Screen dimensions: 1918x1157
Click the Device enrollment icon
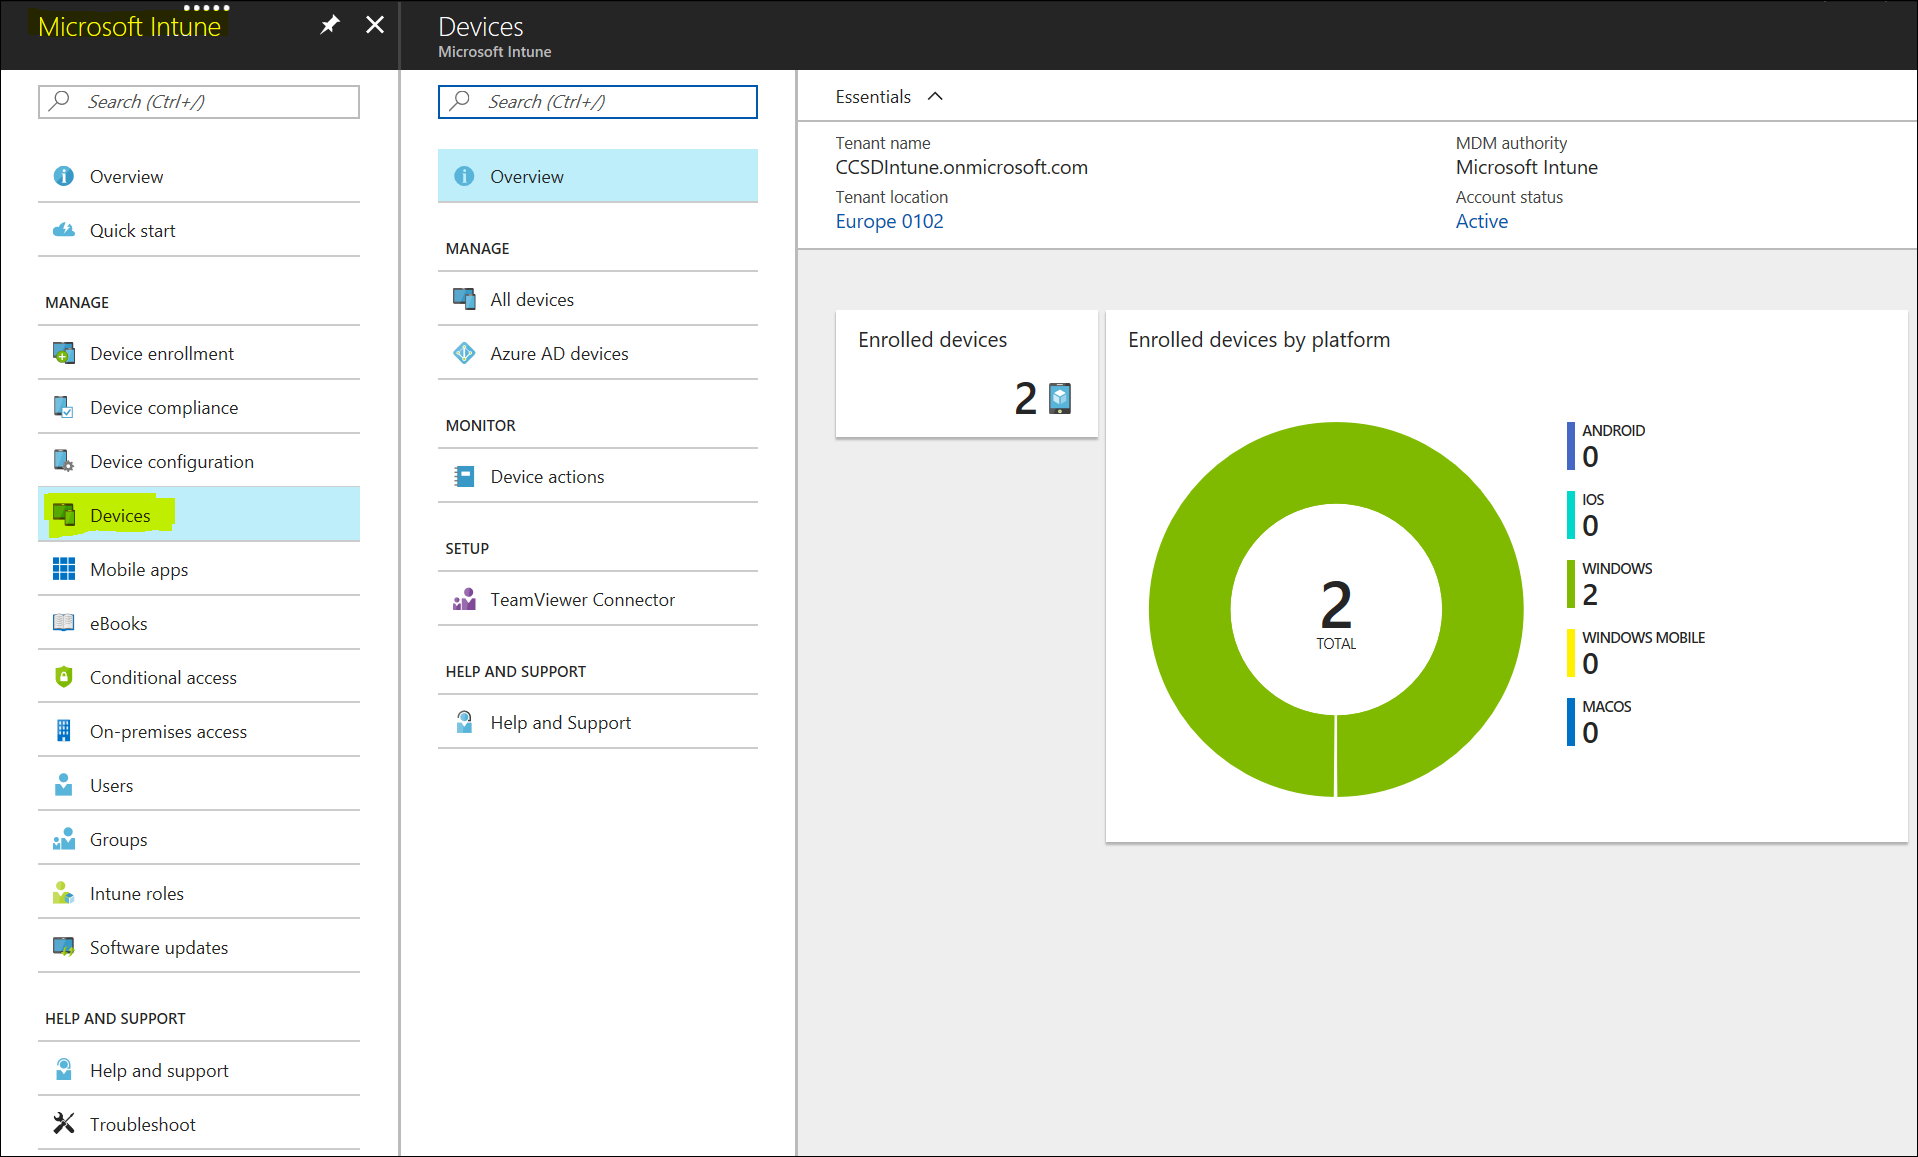[x=64, y=353]
